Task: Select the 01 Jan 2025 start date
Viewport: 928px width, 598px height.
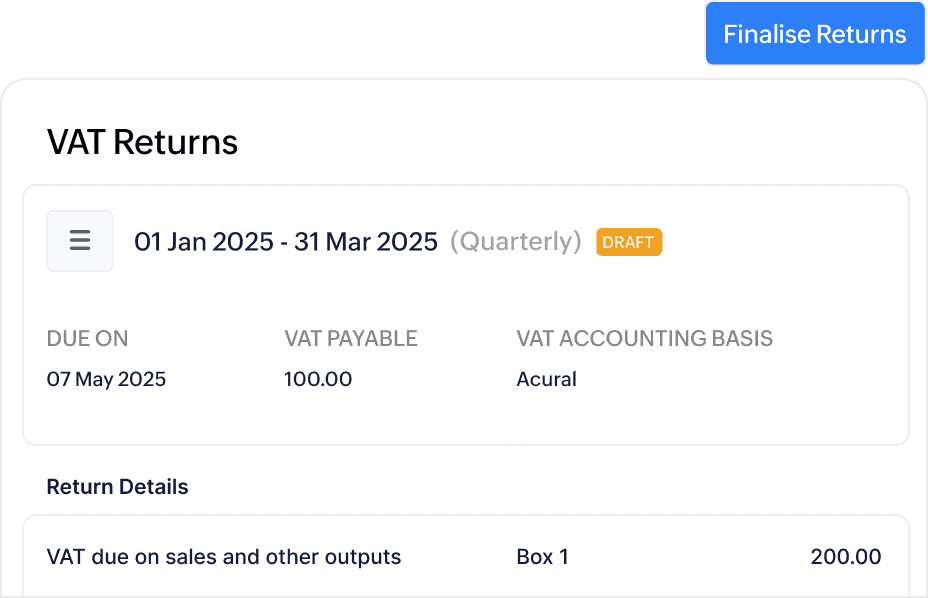Action: pos(203,241)
